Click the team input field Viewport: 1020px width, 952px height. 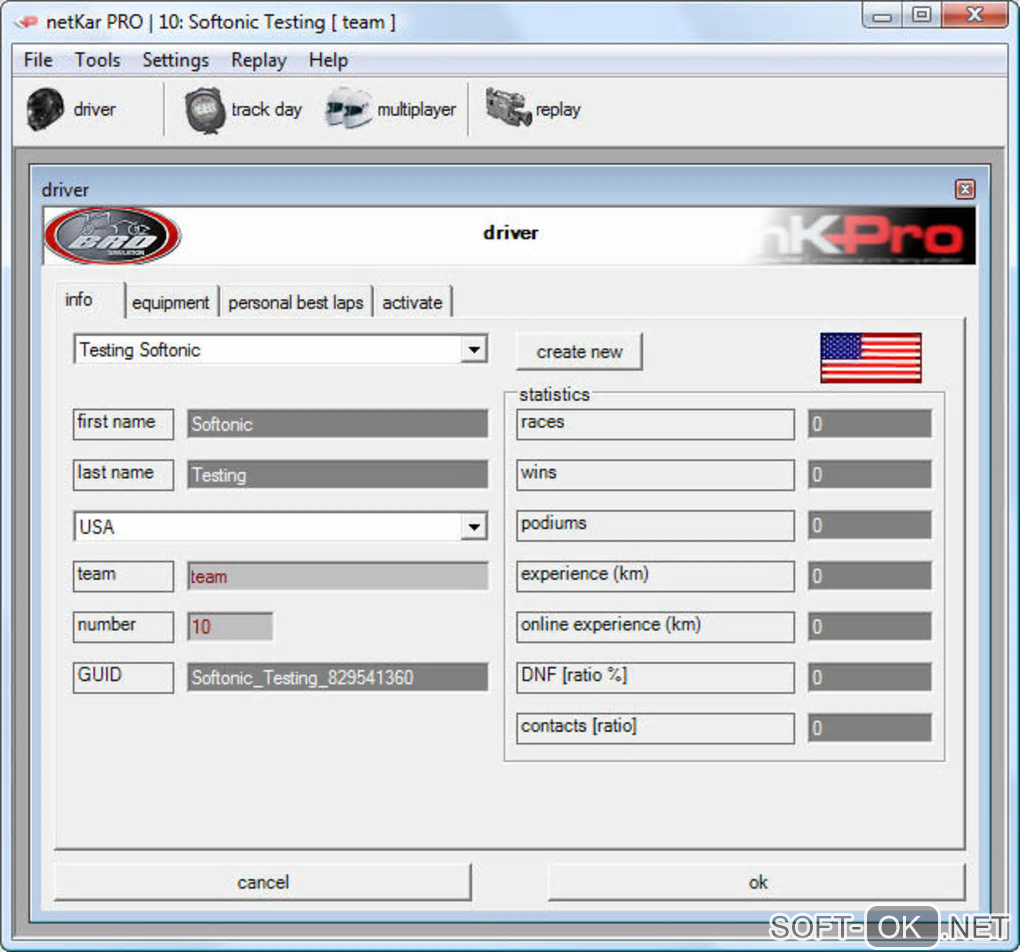tap(337, 576)
